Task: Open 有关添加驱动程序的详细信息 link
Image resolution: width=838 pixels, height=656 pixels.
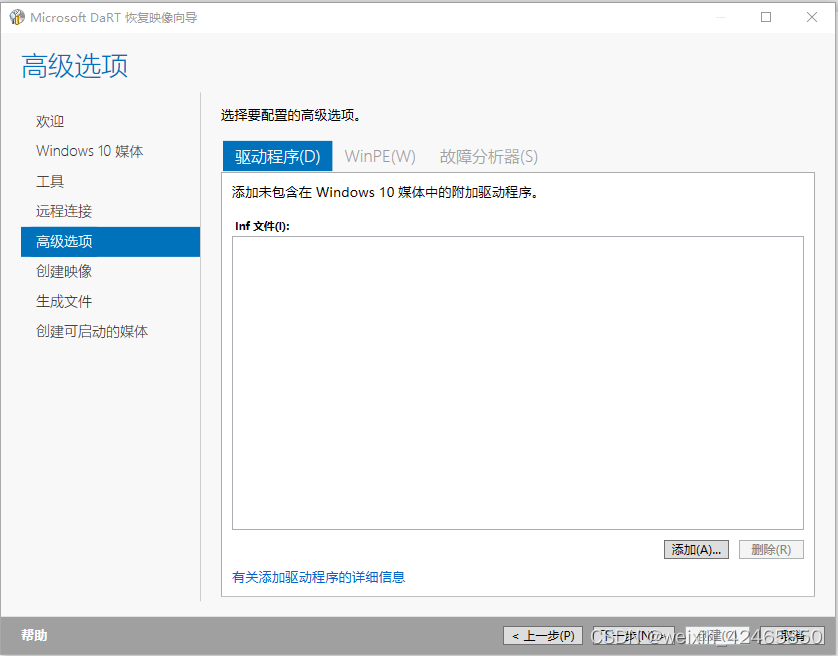Action: (318, 577)
